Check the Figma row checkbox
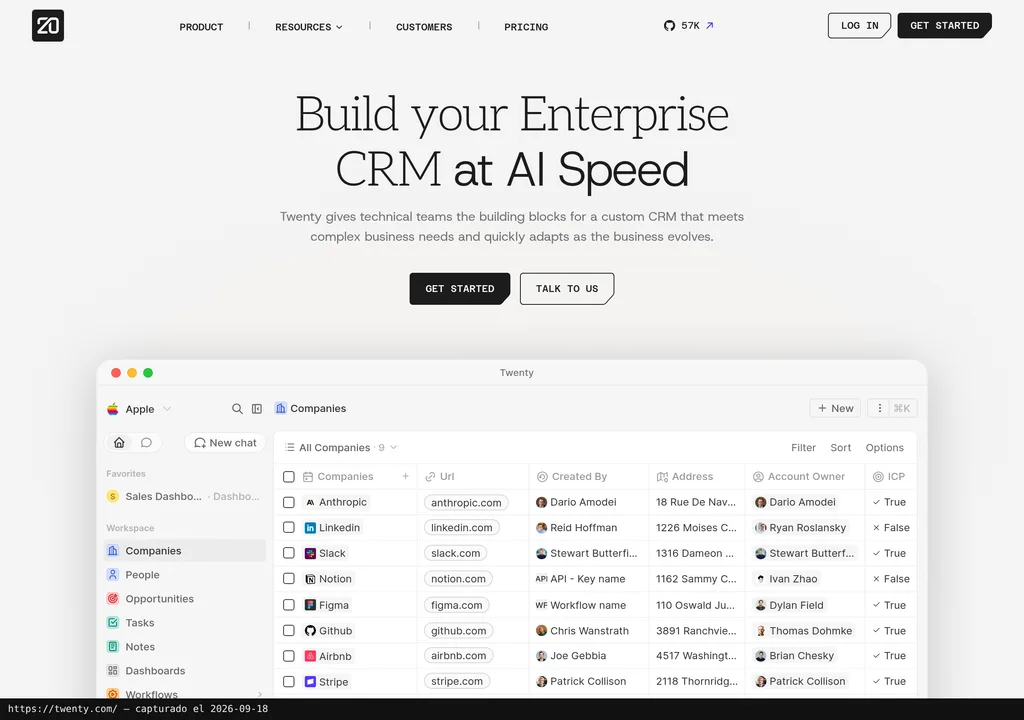 tap(289, 605)
